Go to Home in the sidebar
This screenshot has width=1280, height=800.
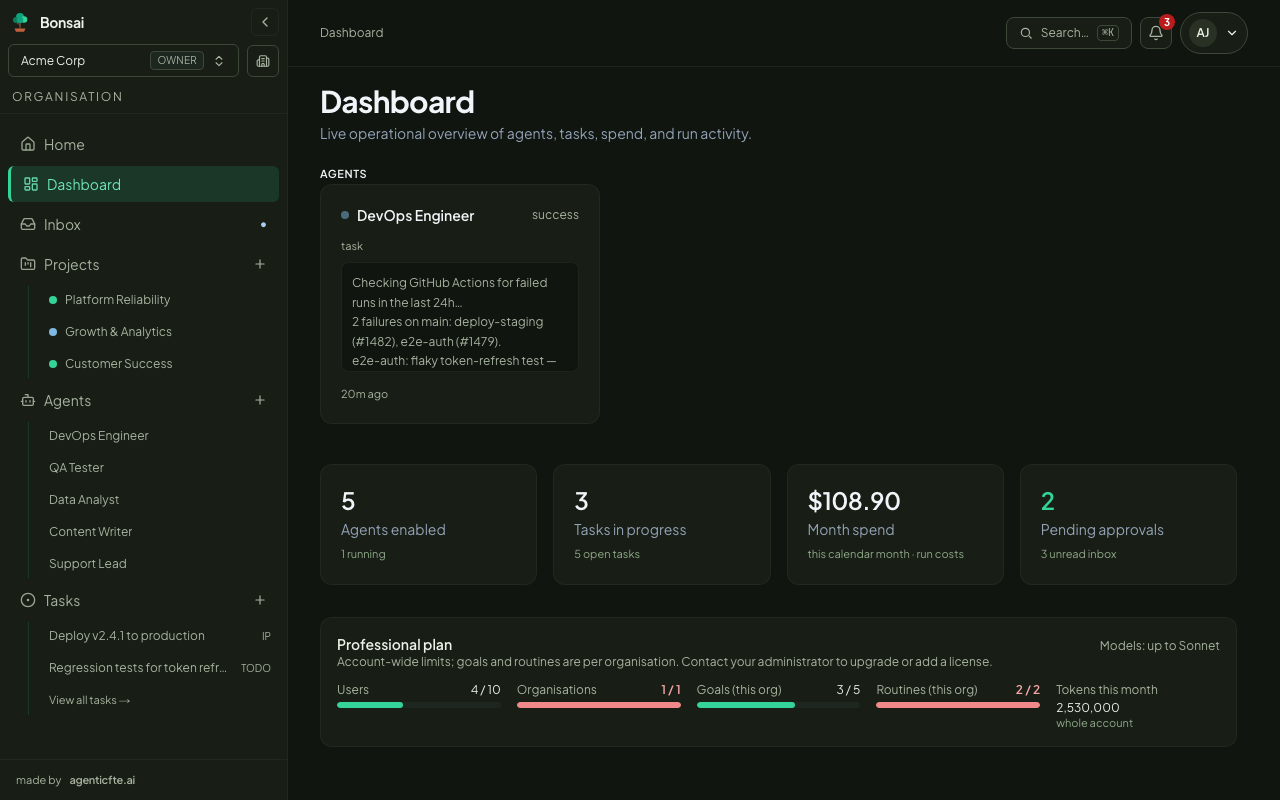click(x=143, y=144)
